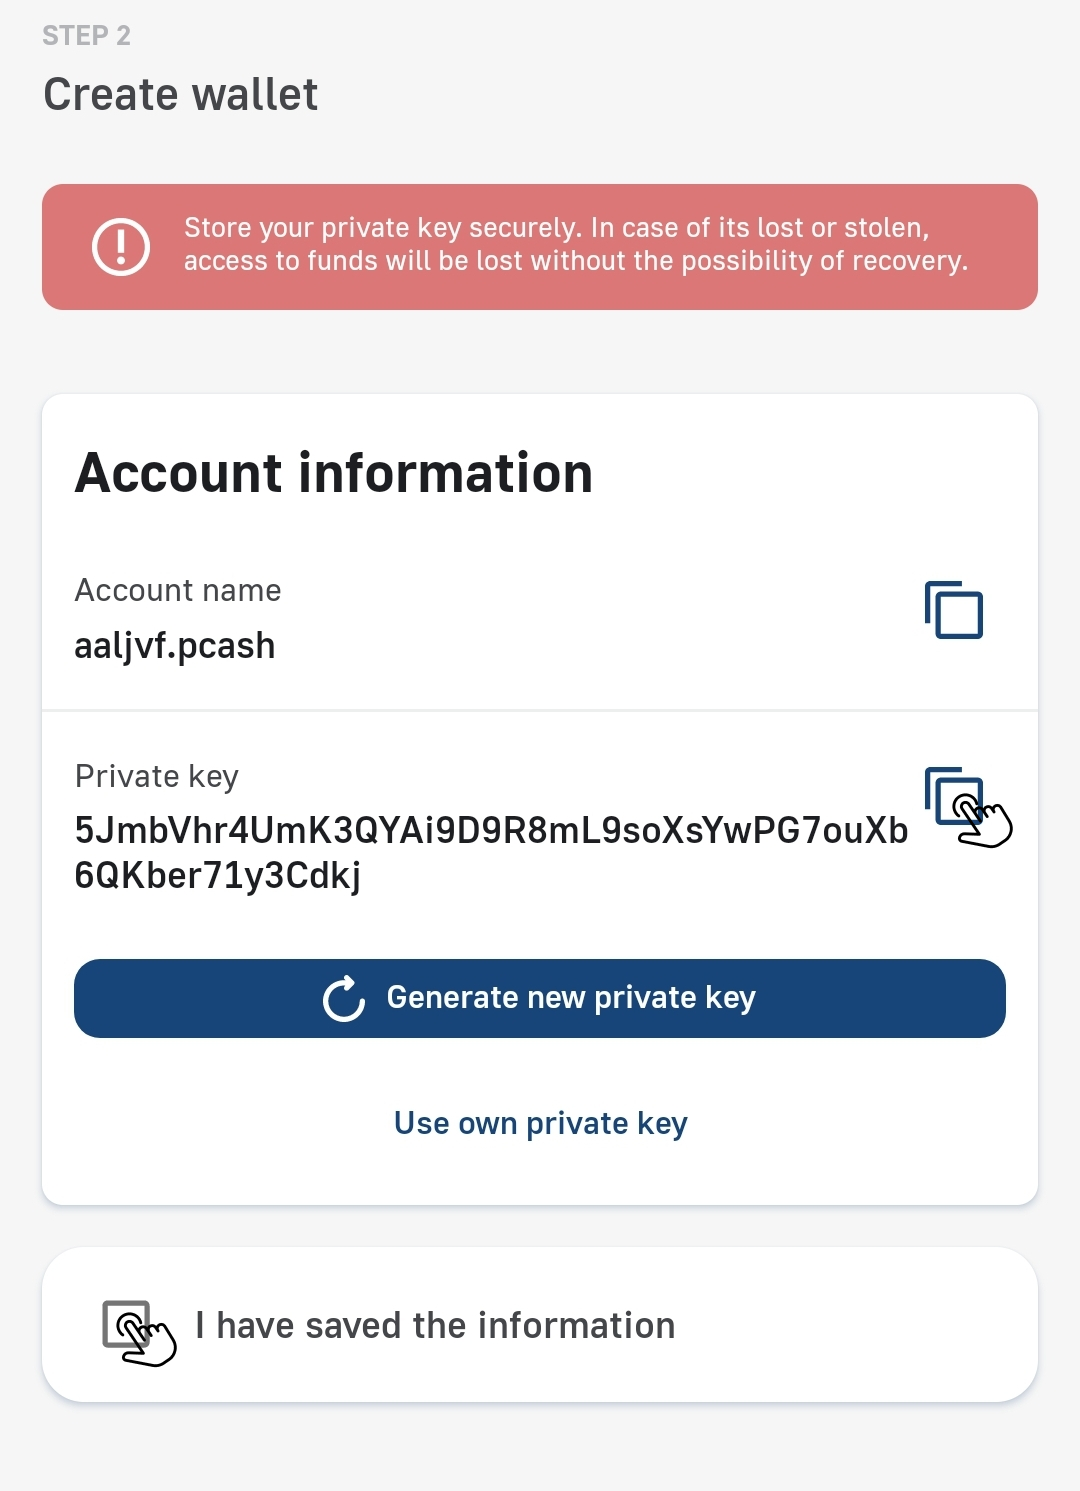This screenshot has height=1491, width=1080.
Task: Open the Use own private key link
Action: 540,1123
